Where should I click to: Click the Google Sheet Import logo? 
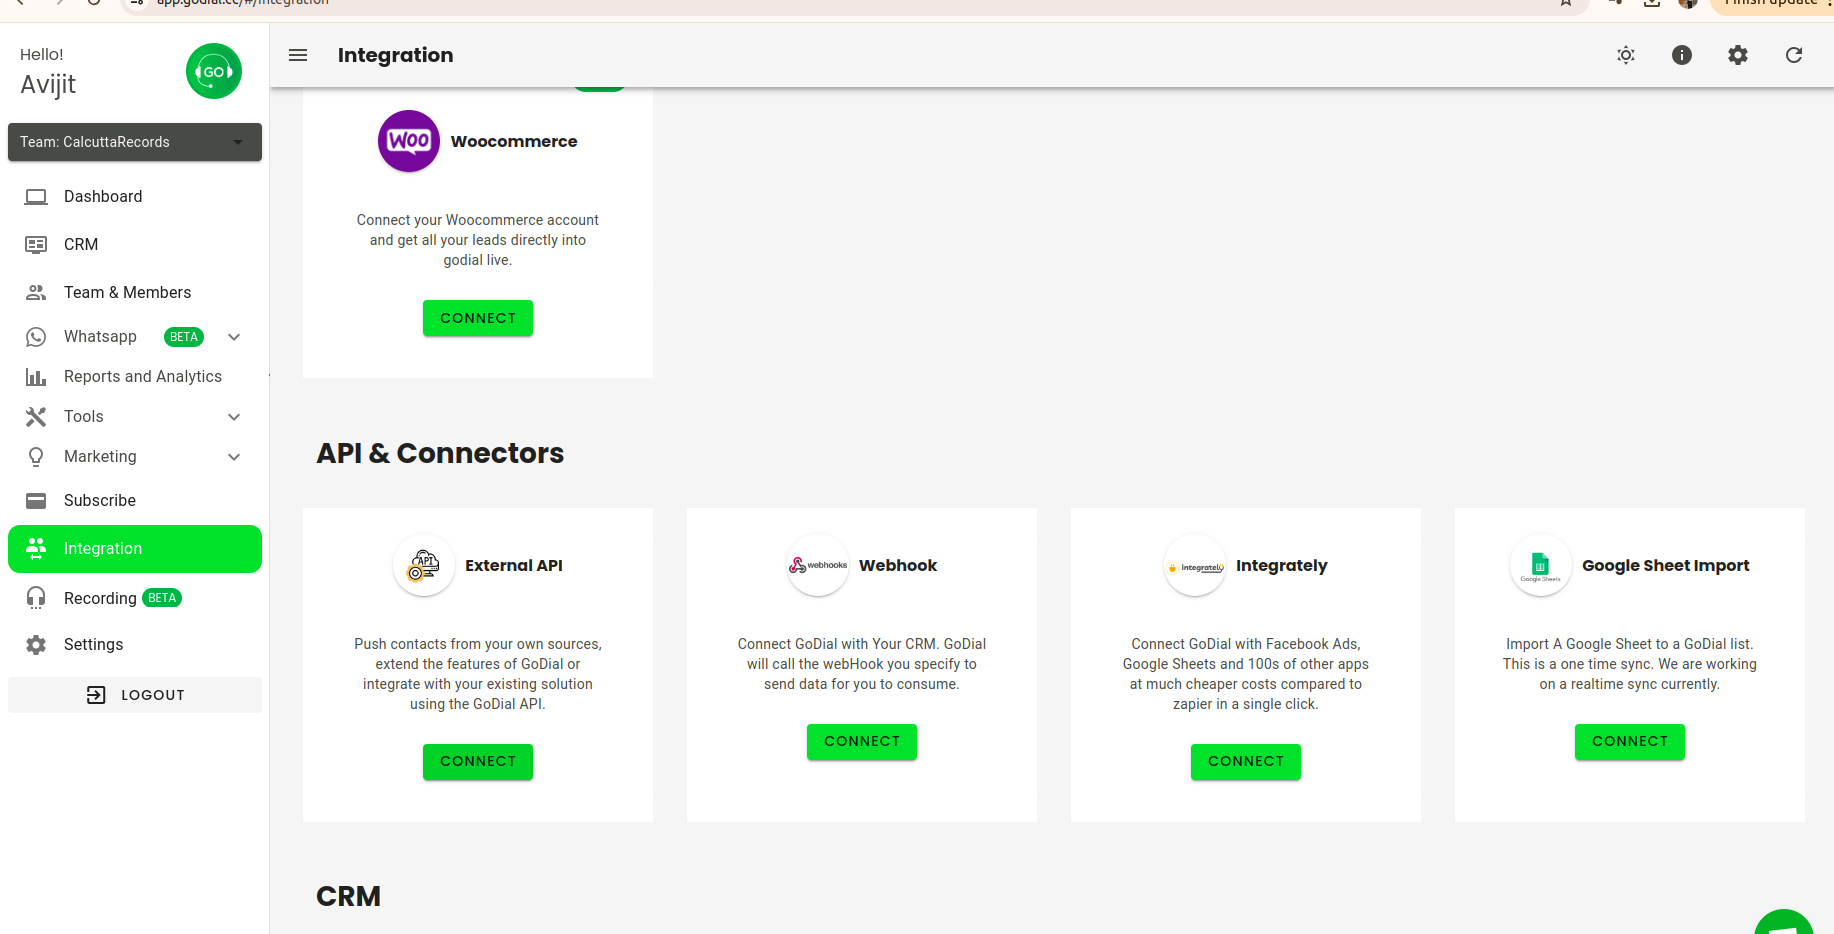1541,565
